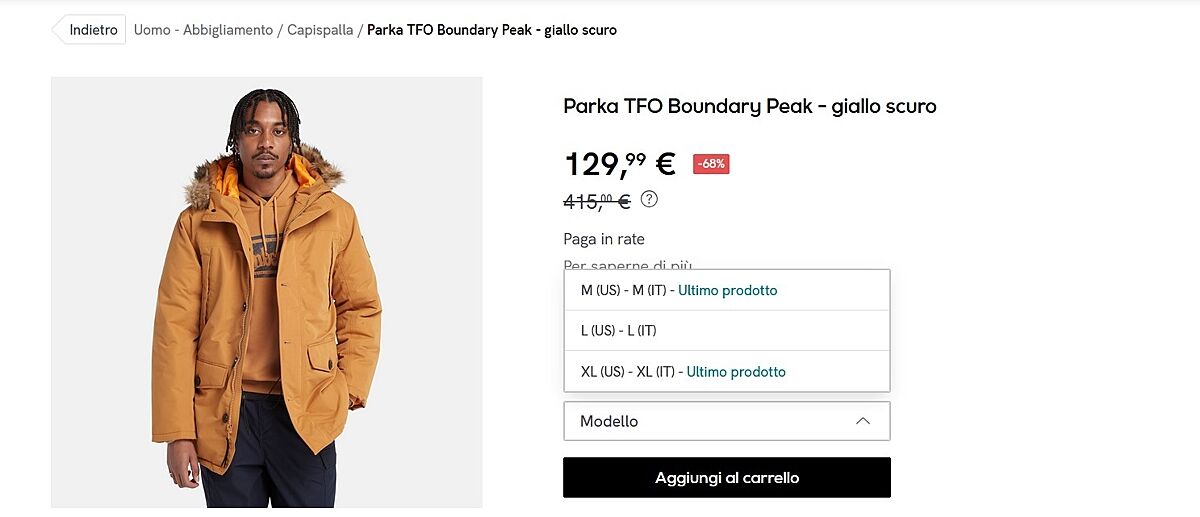The width and height of the screenshot is (1200, 517).
Task: Go to the Capispalla breadcrumb category
Action: pyautogui.click(x=320, y=30)
